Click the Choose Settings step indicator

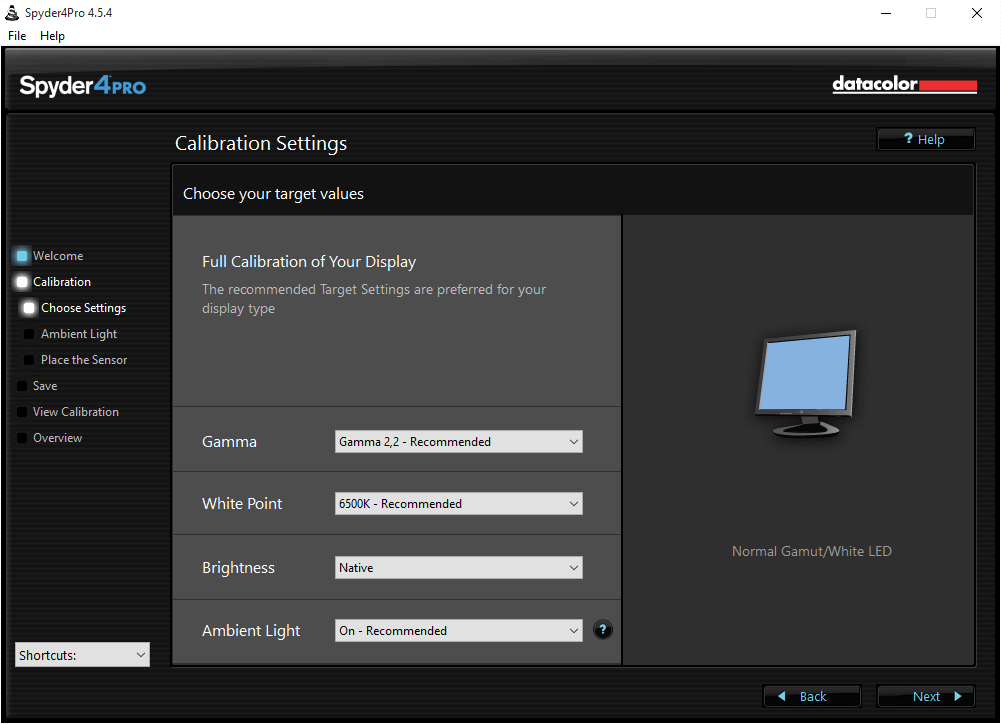pos(29,308)
